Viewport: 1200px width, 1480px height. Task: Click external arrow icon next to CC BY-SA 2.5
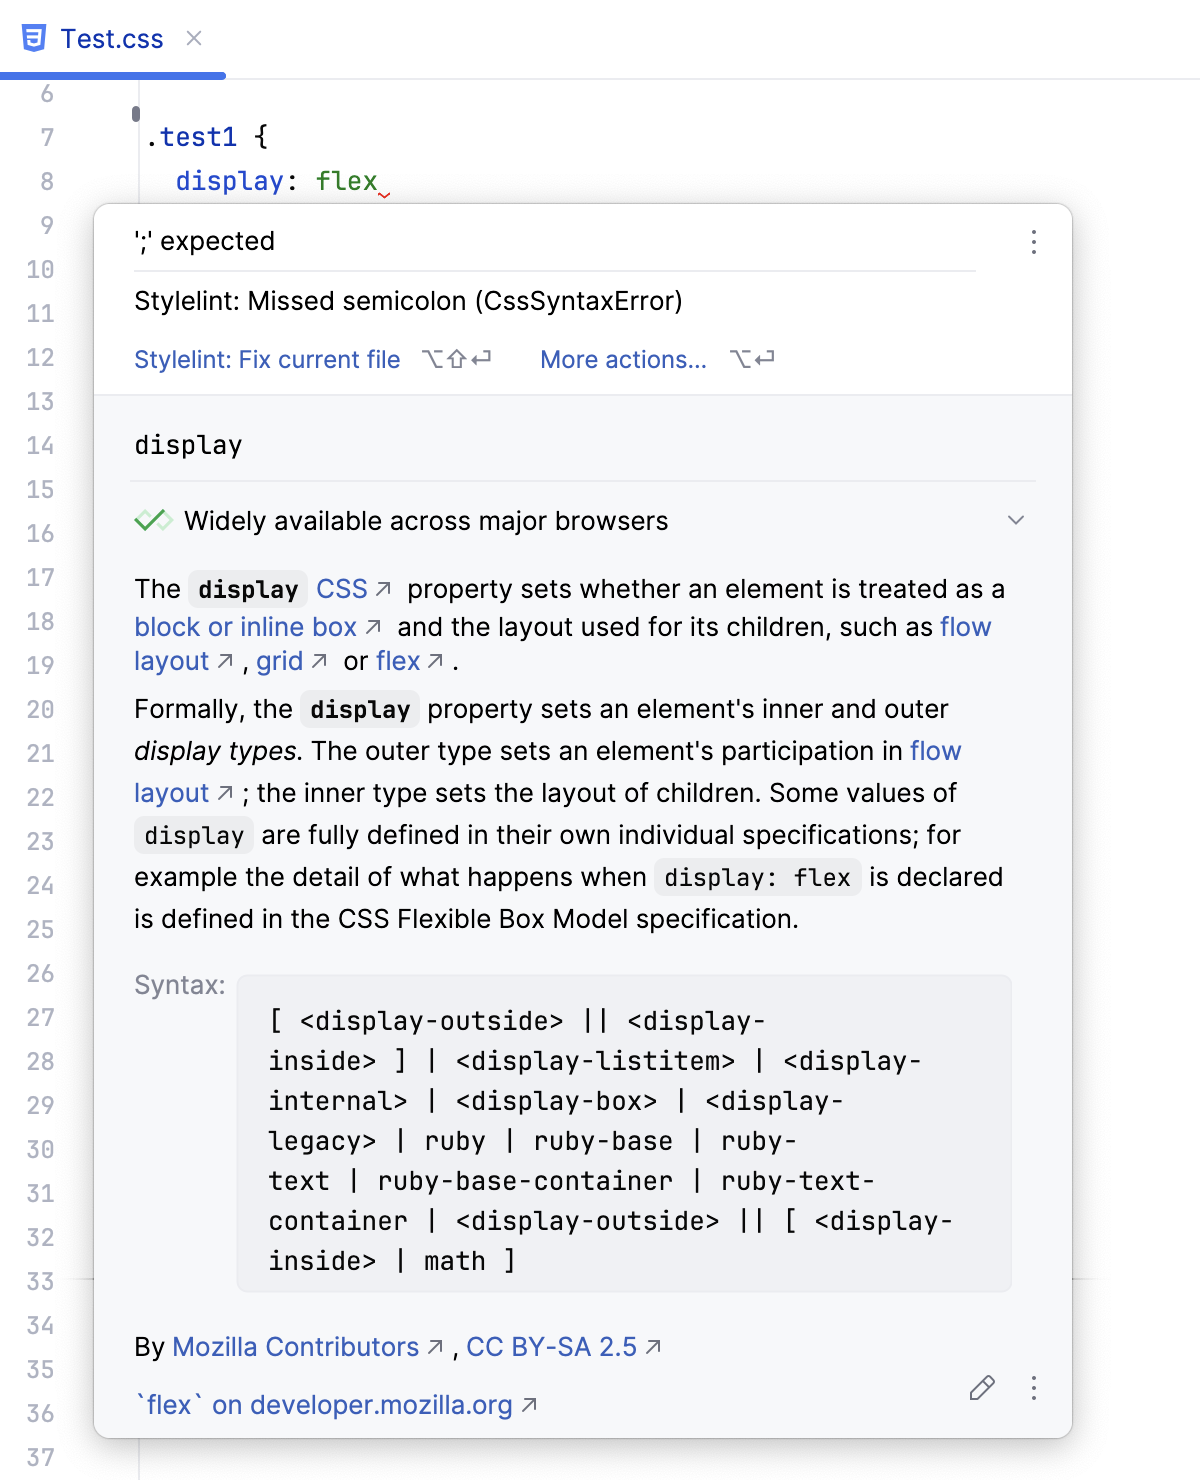coord(653,1348)
